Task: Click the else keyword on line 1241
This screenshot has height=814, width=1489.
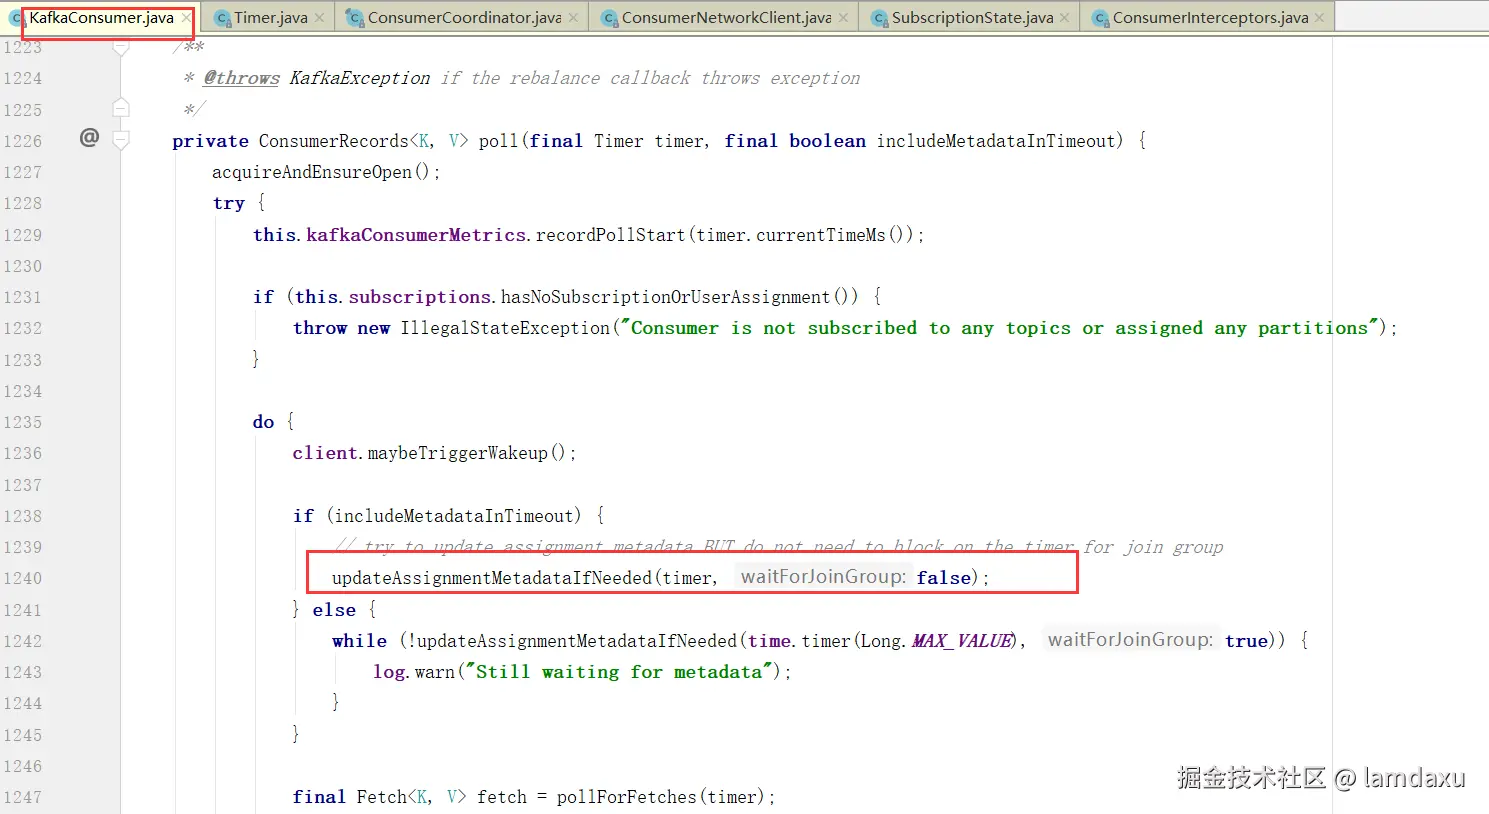Action: click(x=334, y=610)
